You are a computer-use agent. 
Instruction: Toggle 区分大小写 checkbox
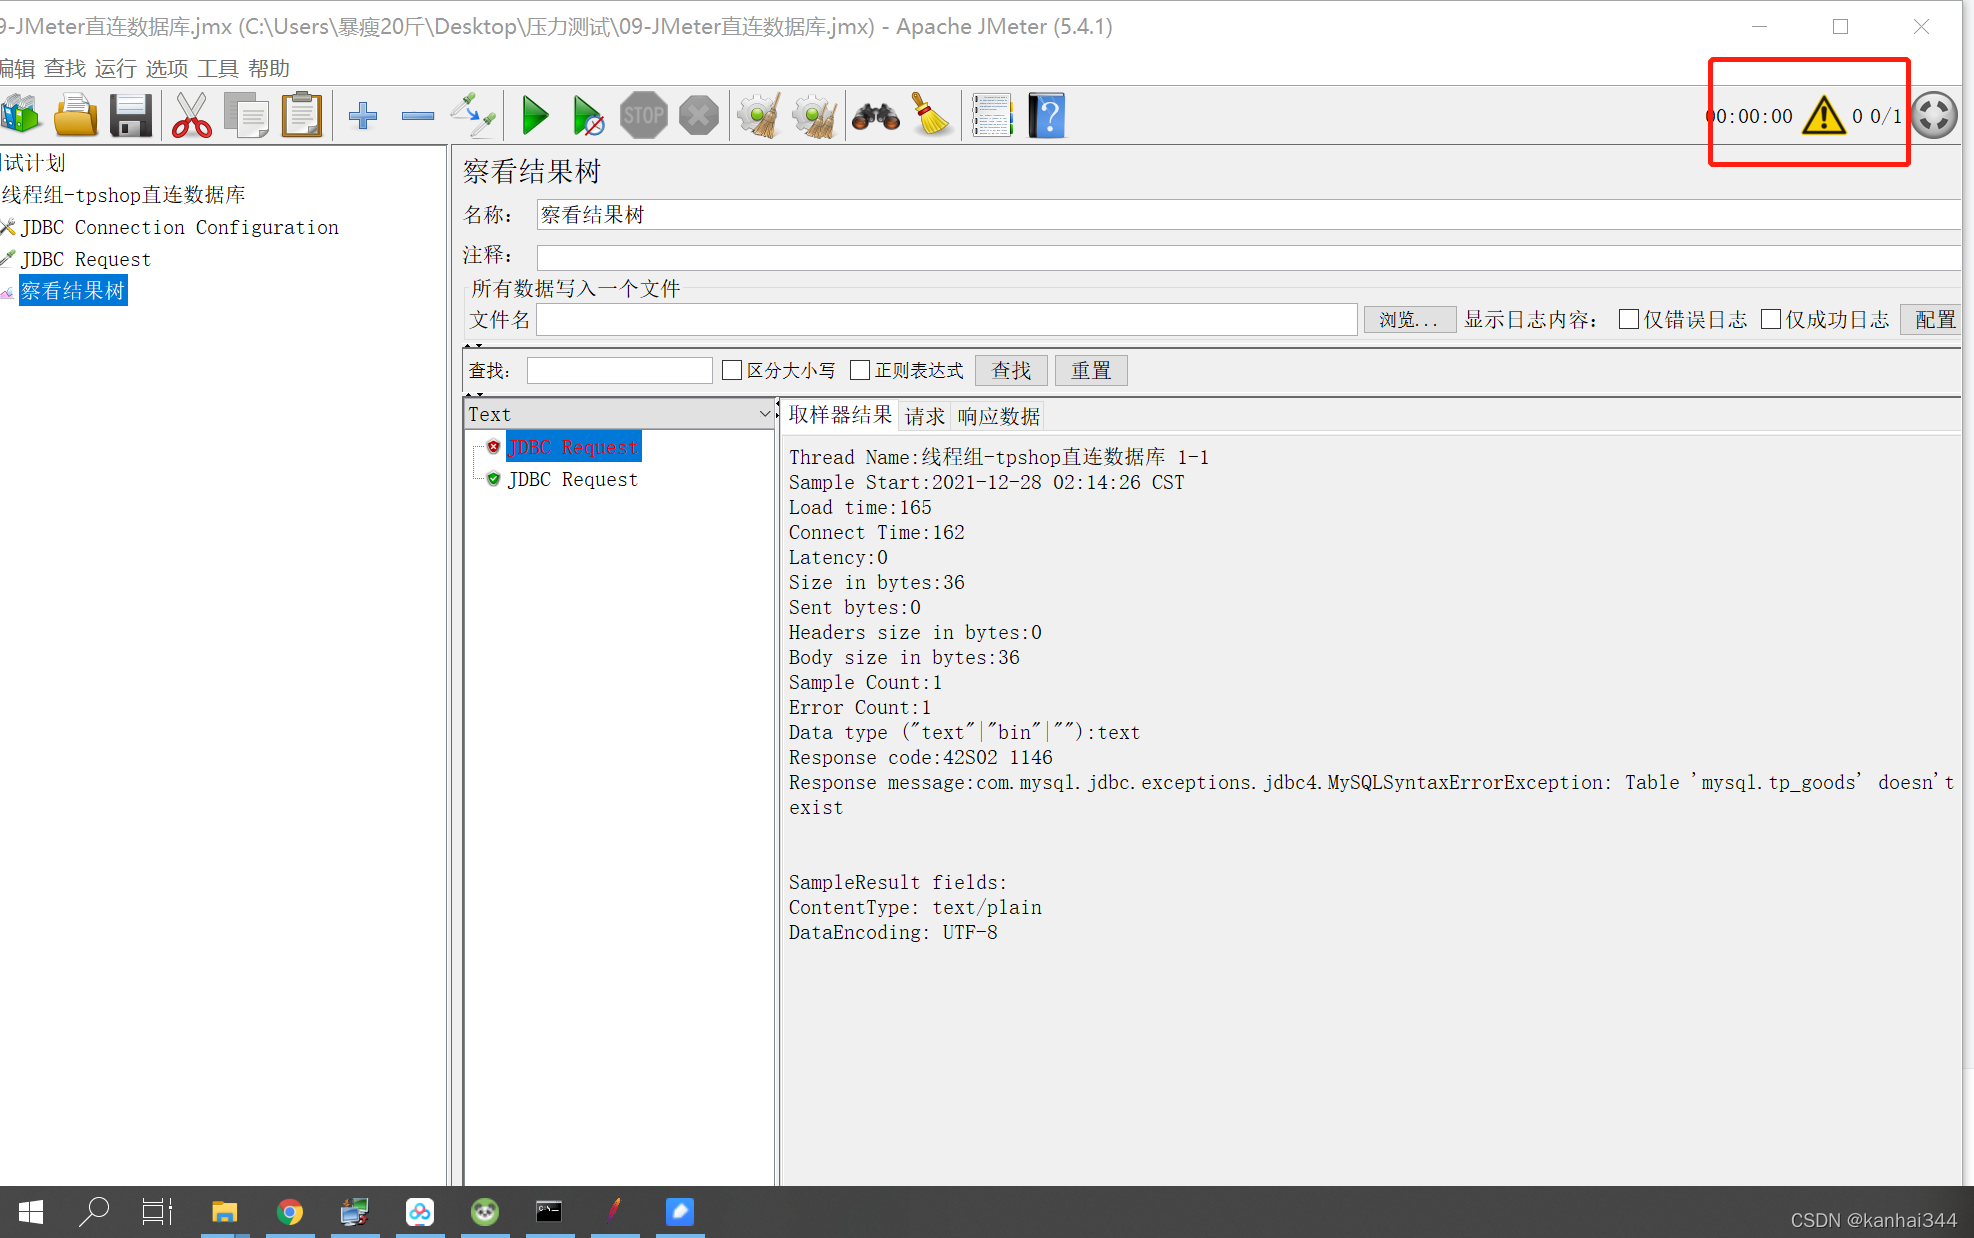click(732, 370)
